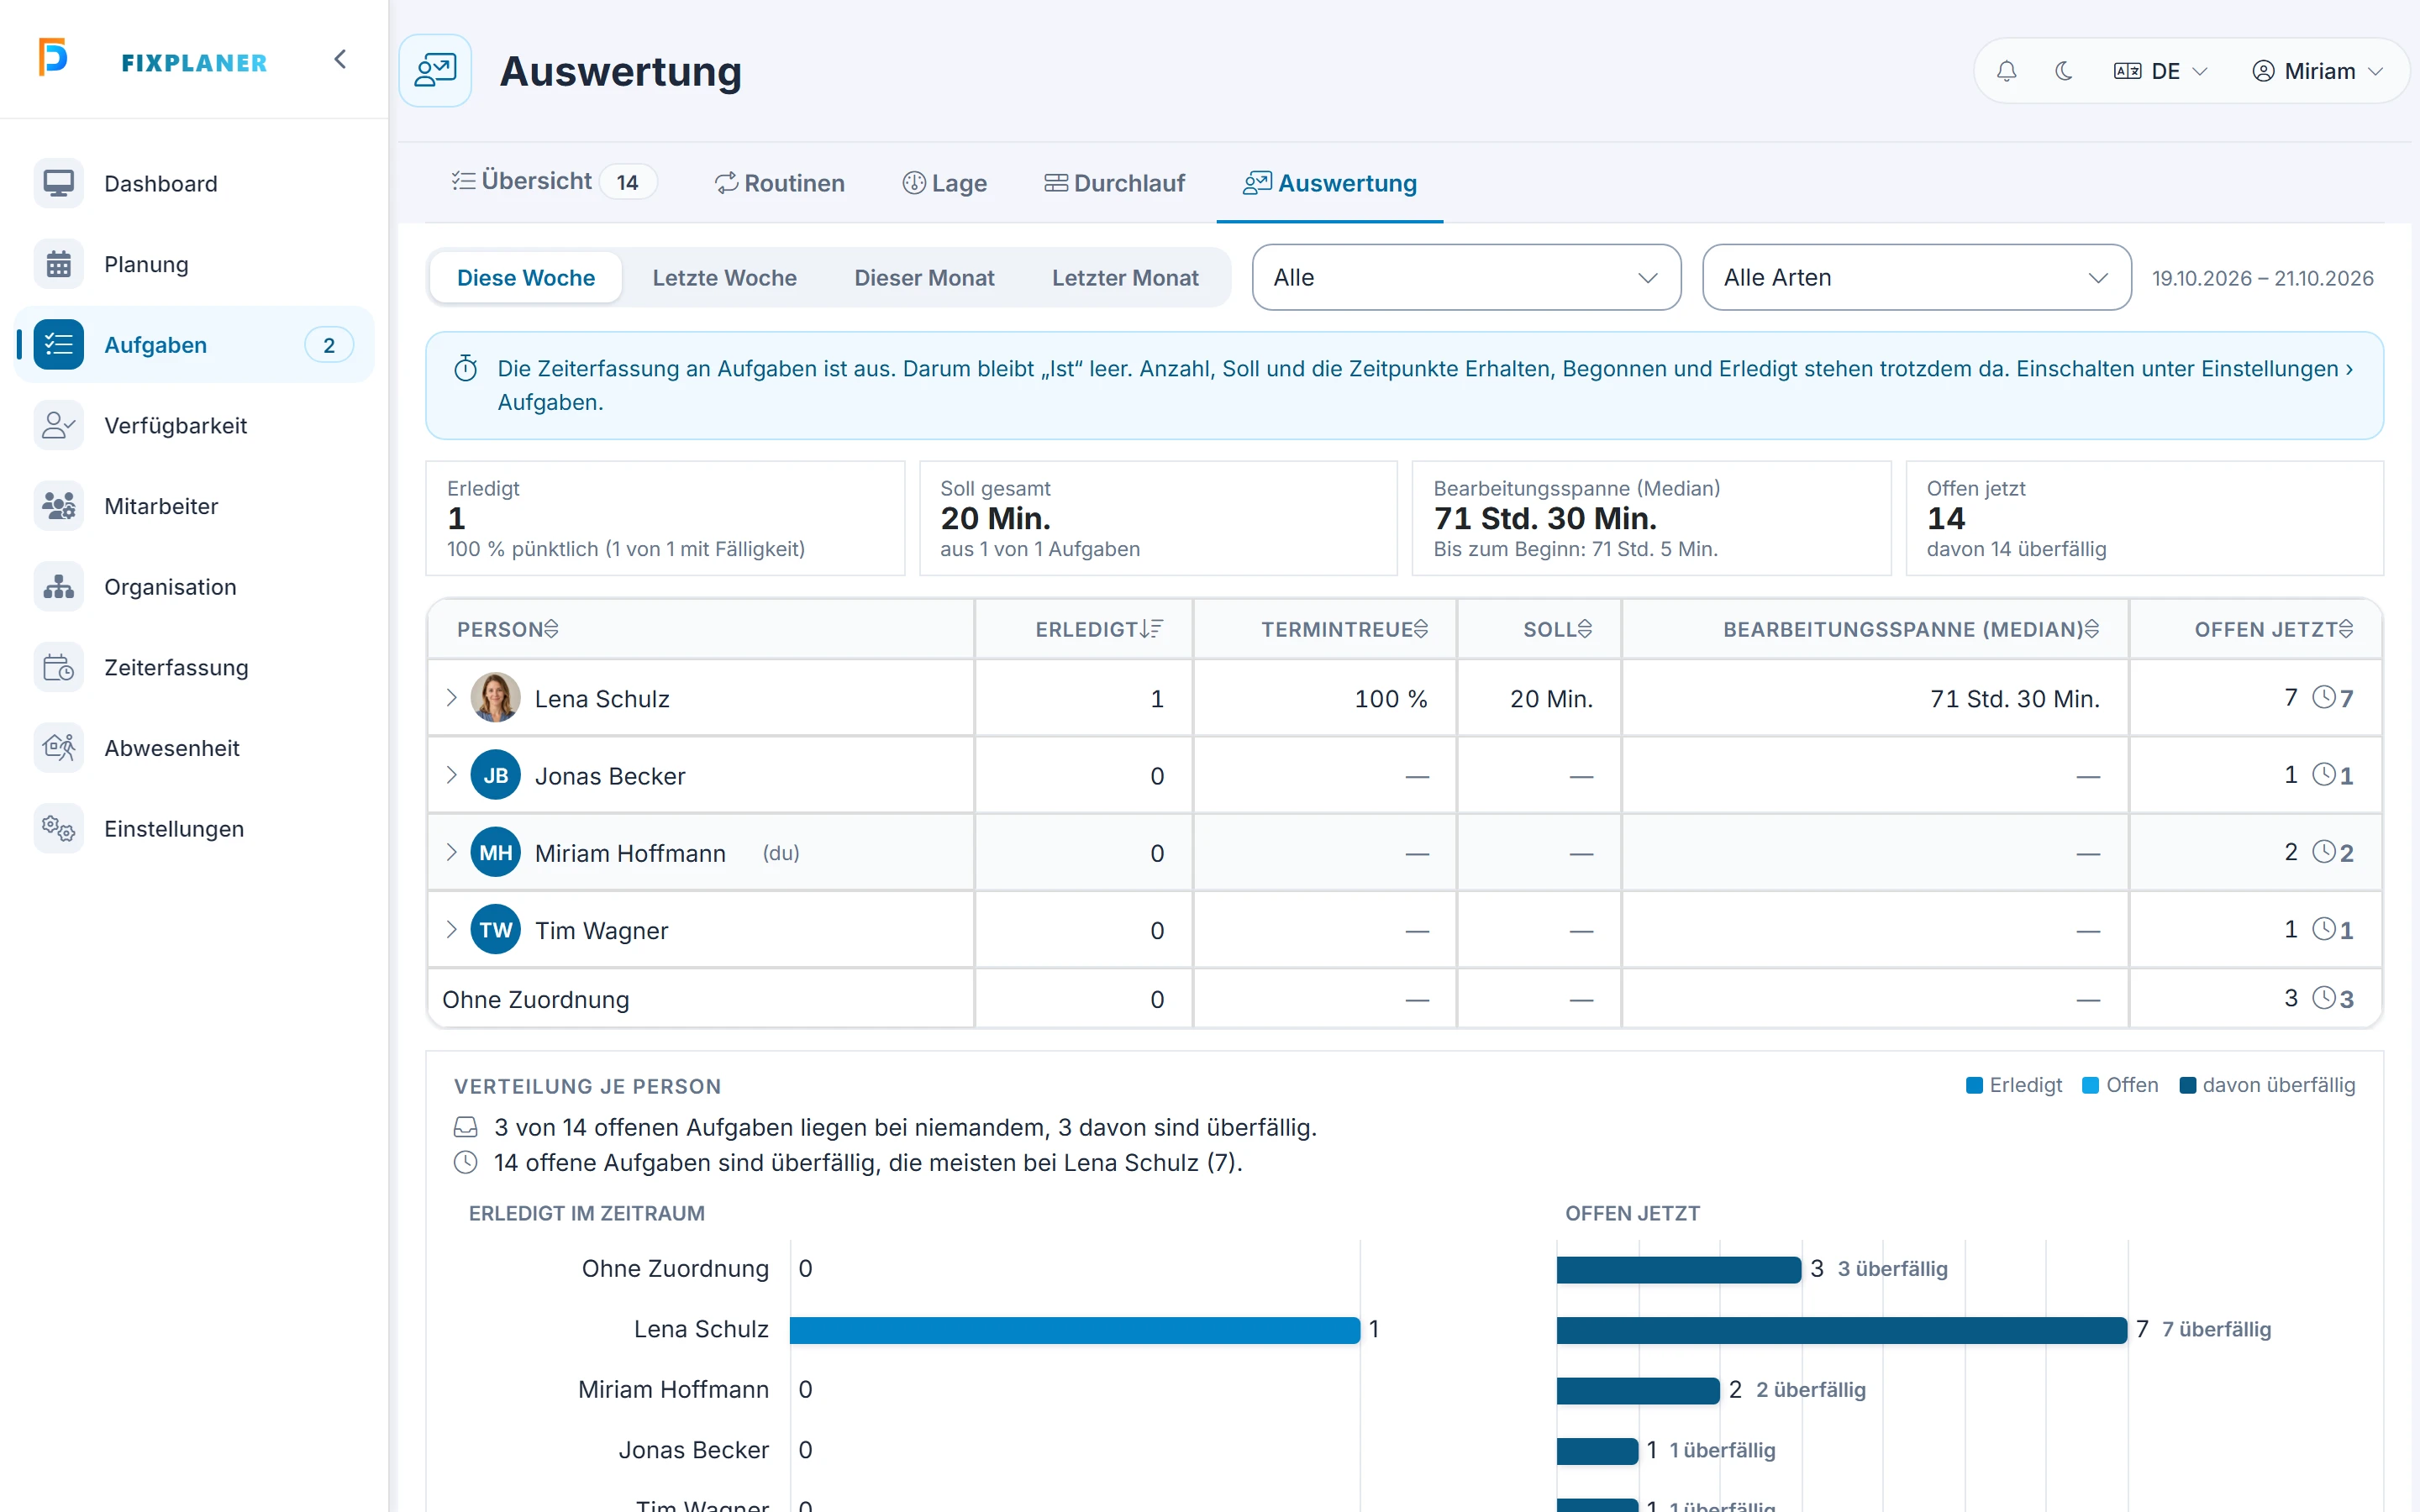Click the Einstellungen gears icon in the sidebar

59,829
